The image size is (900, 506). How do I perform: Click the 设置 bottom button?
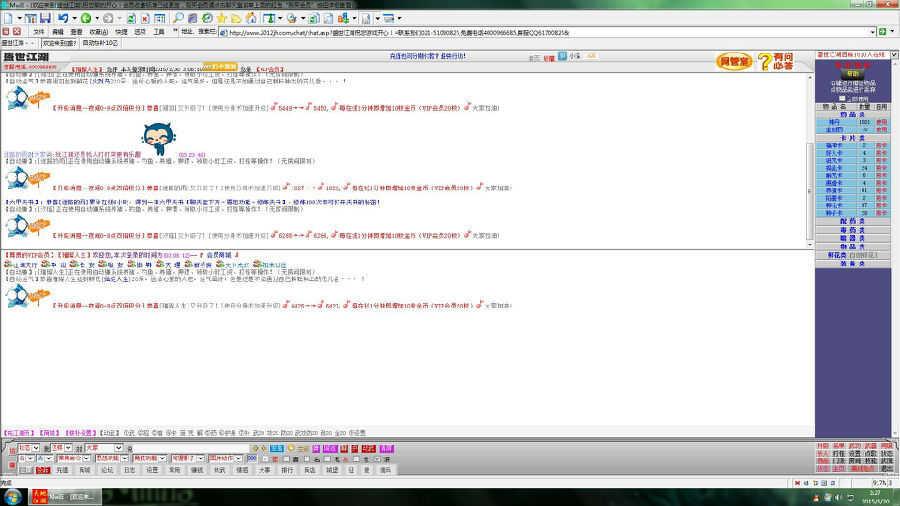click(152, 470)
